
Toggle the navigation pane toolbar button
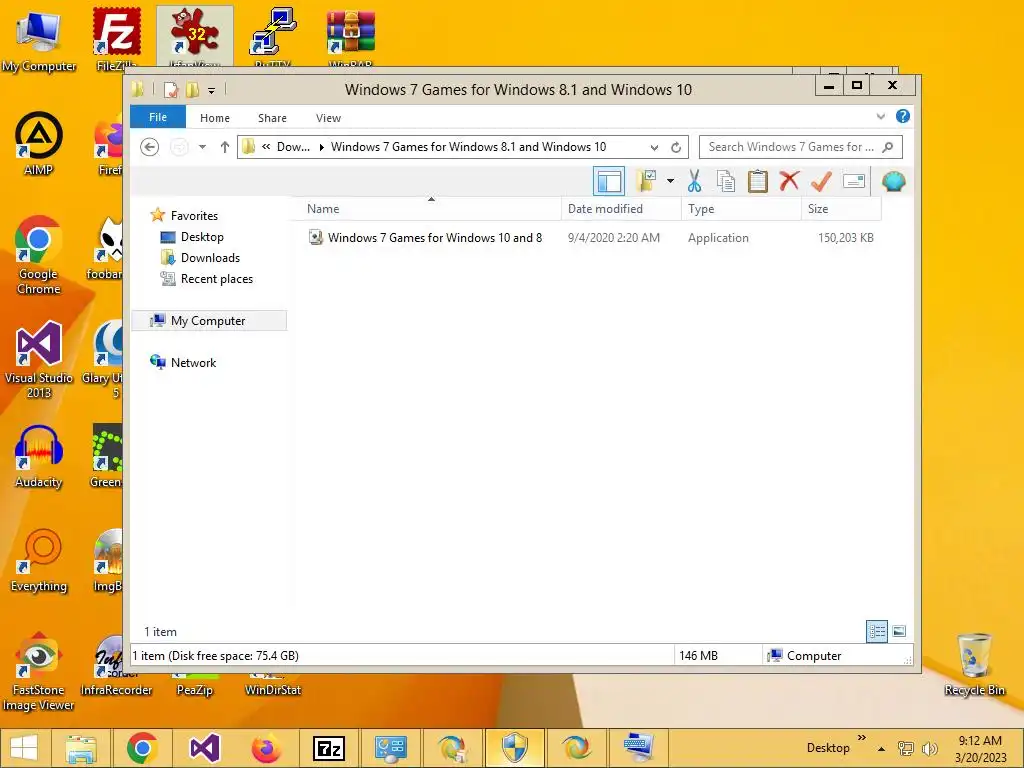(x=609, y=181)
